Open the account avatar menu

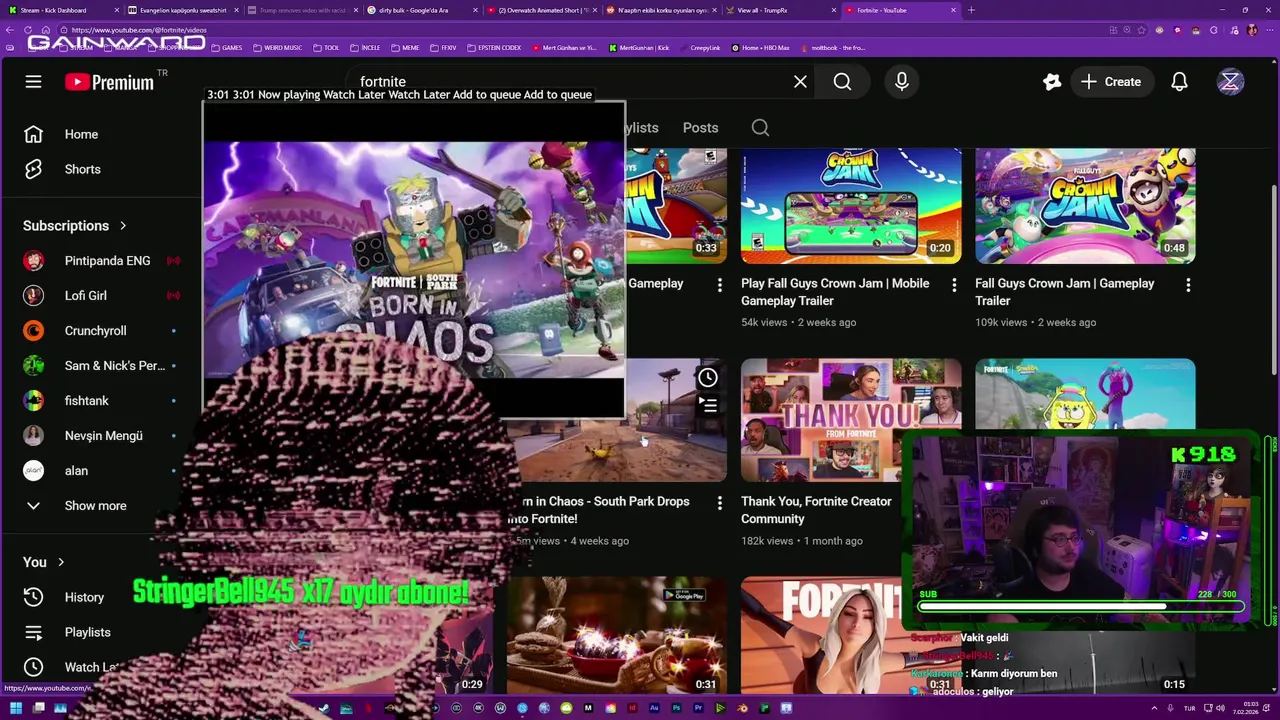point(1230,82)
